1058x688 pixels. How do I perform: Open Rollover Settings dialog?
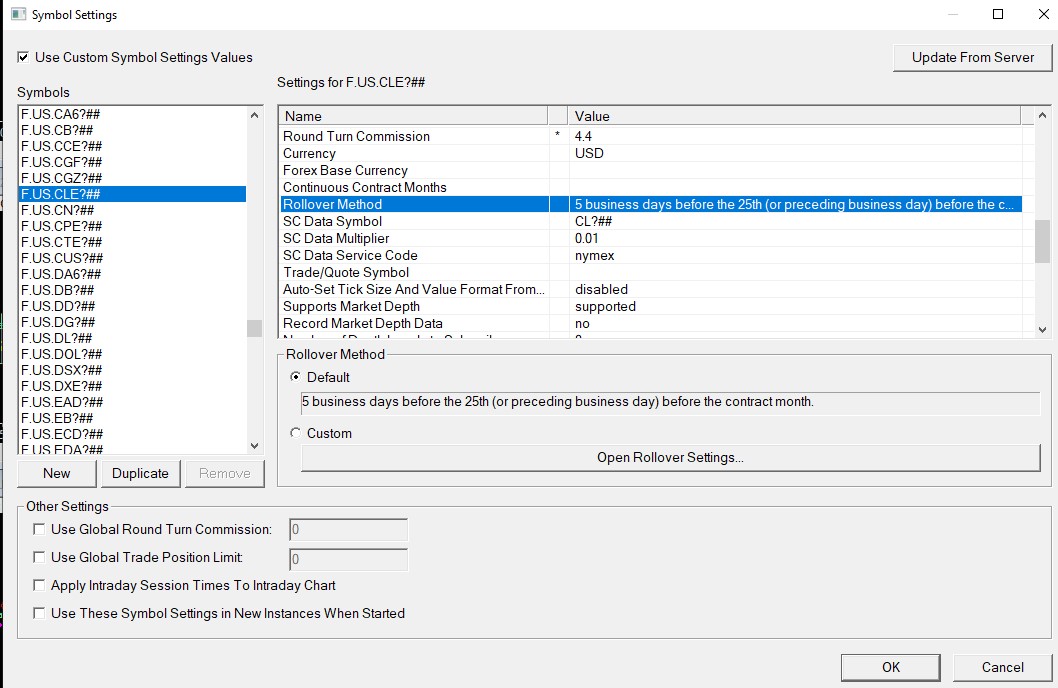(x=670, y=457)
